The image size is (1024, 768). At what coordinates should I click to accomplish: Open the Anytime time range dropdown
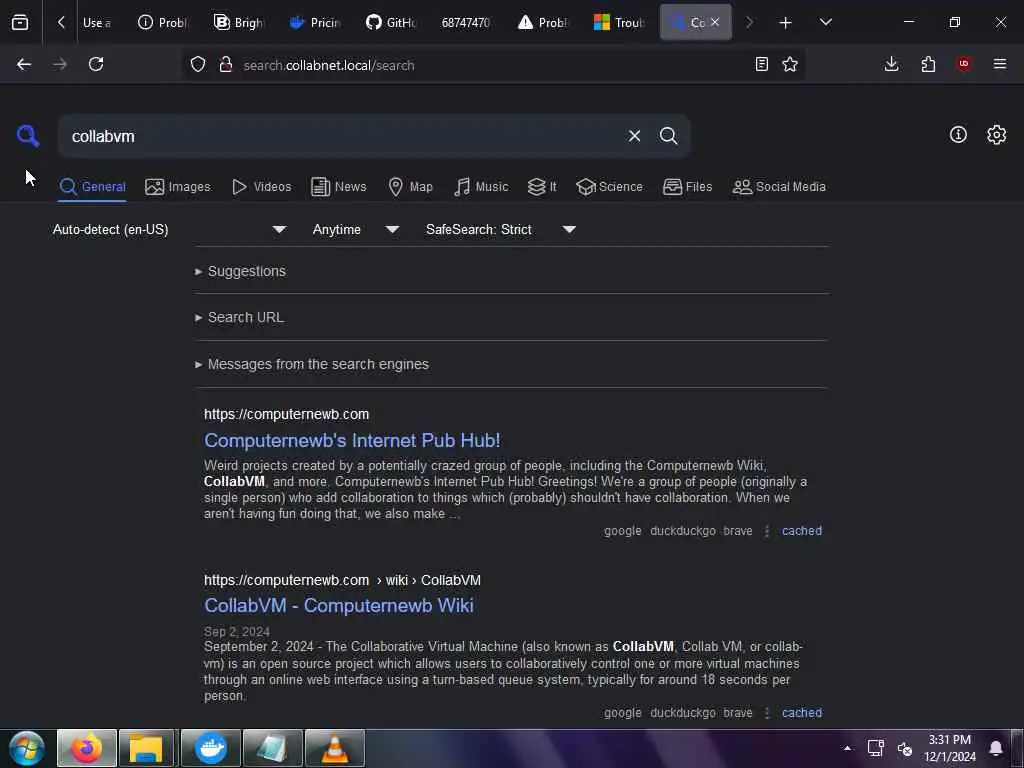(x=355, y=229)
